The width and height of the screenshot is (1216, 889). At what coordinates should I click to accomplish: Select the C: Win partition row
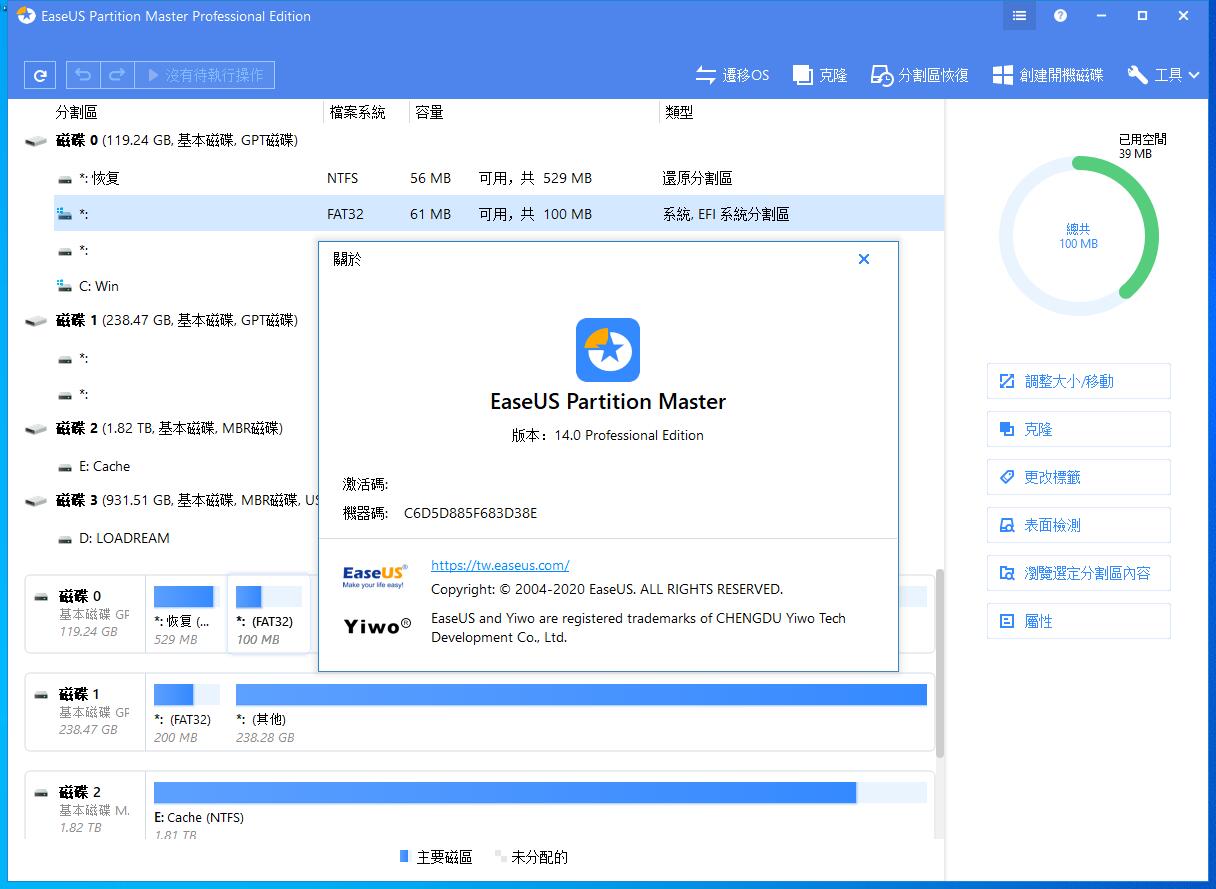pos(186,286)
